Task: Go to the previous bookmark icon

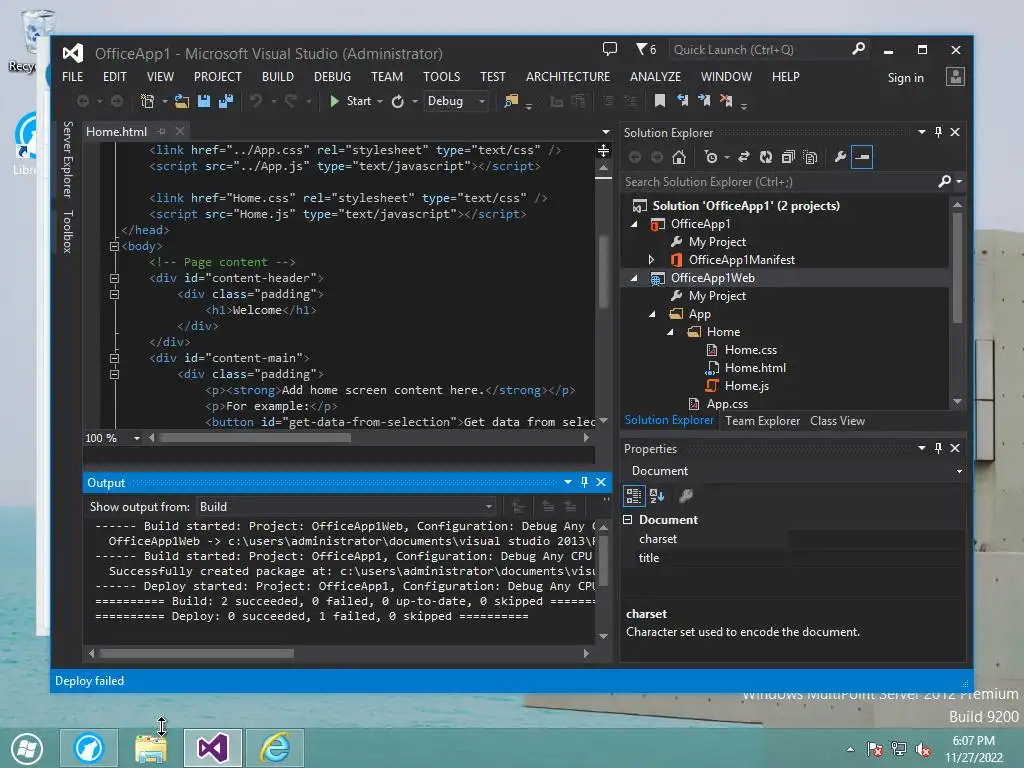Action: [682, 101]
